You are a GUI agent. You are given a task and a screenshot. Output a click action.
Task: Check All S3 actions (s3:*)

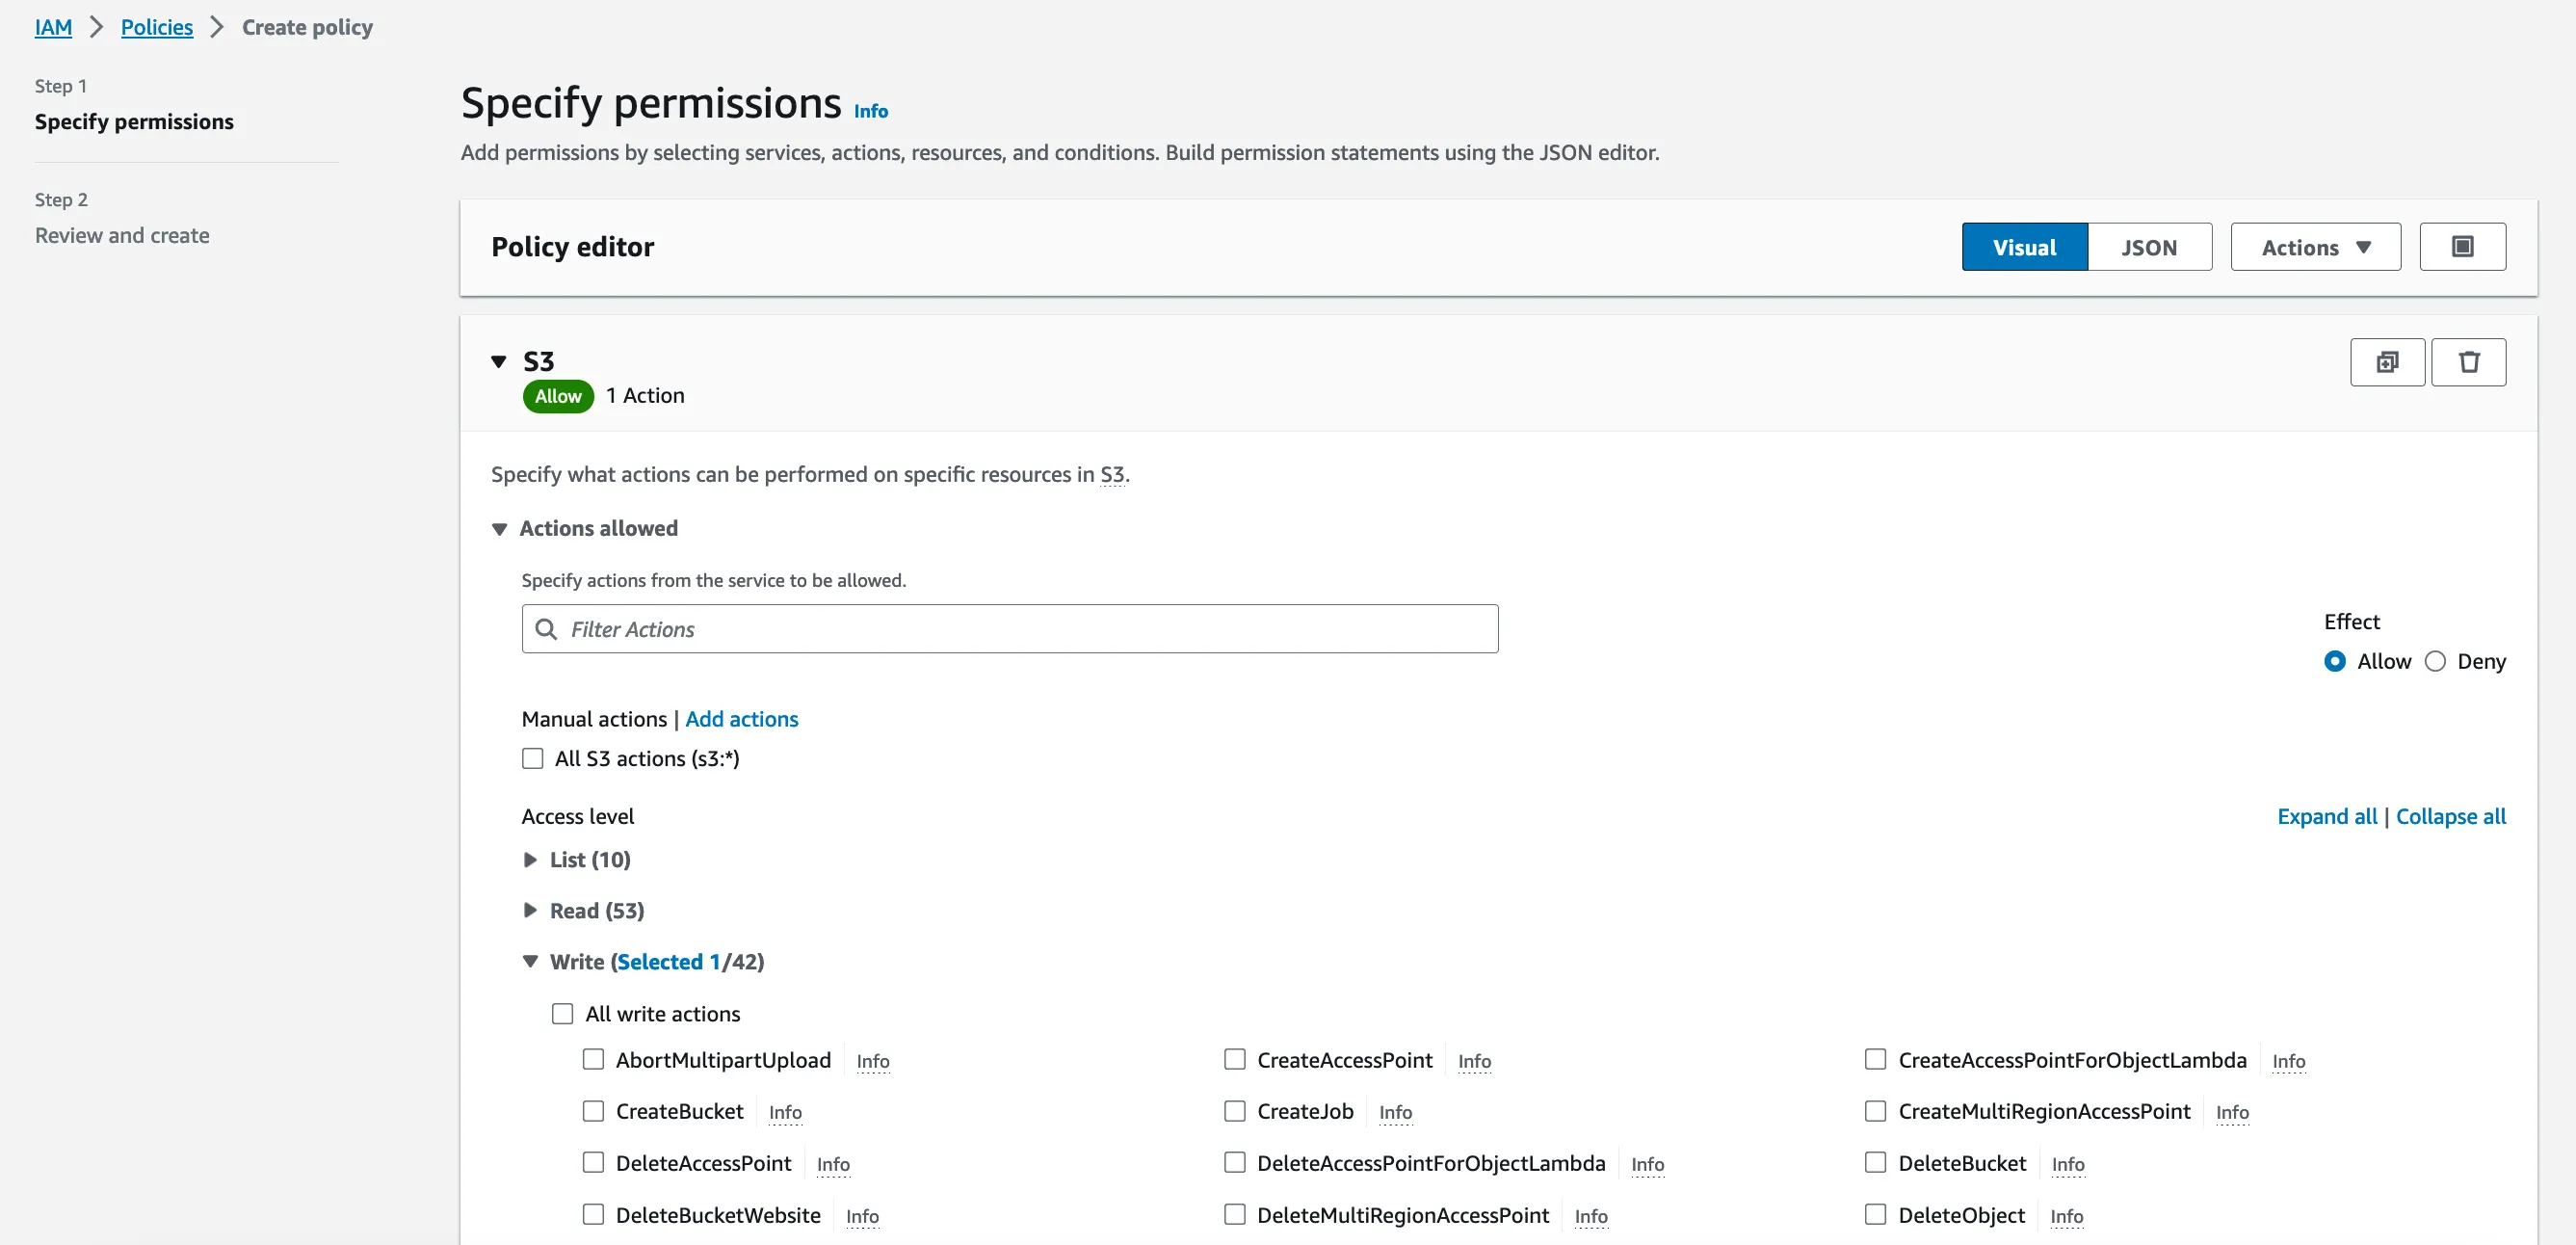533,759
